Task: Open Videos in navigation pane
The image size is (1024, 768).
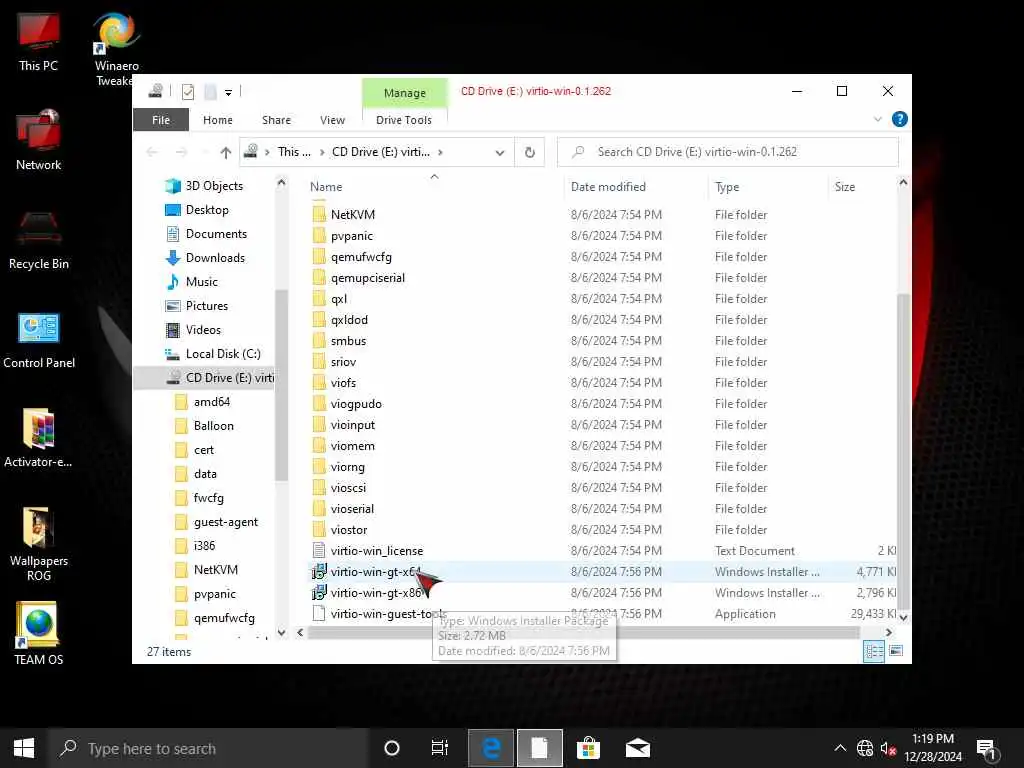Action: (x=202, y=330)
